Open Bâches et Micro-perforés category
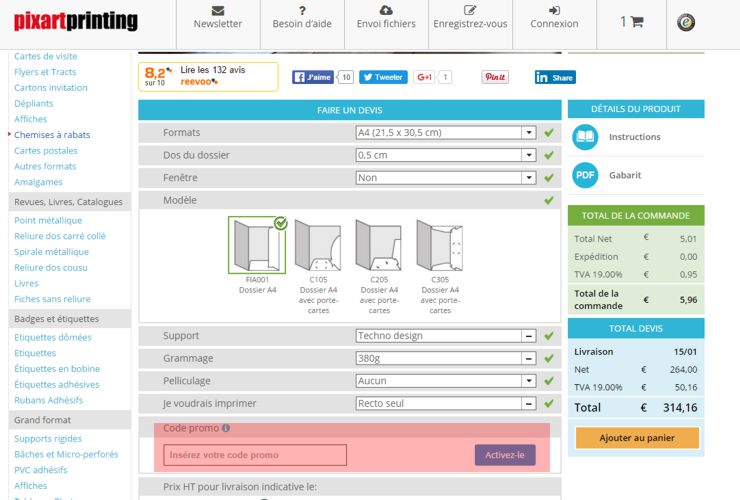Viewport: 740px width, 500px height. pos(66,455)
